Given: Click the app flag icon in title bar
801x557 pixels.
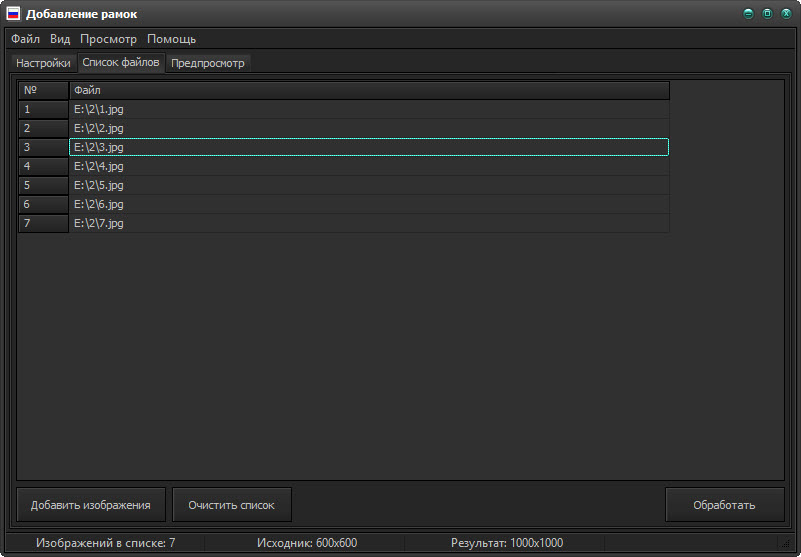Looking at the screenshot, I should coord(13,14).
